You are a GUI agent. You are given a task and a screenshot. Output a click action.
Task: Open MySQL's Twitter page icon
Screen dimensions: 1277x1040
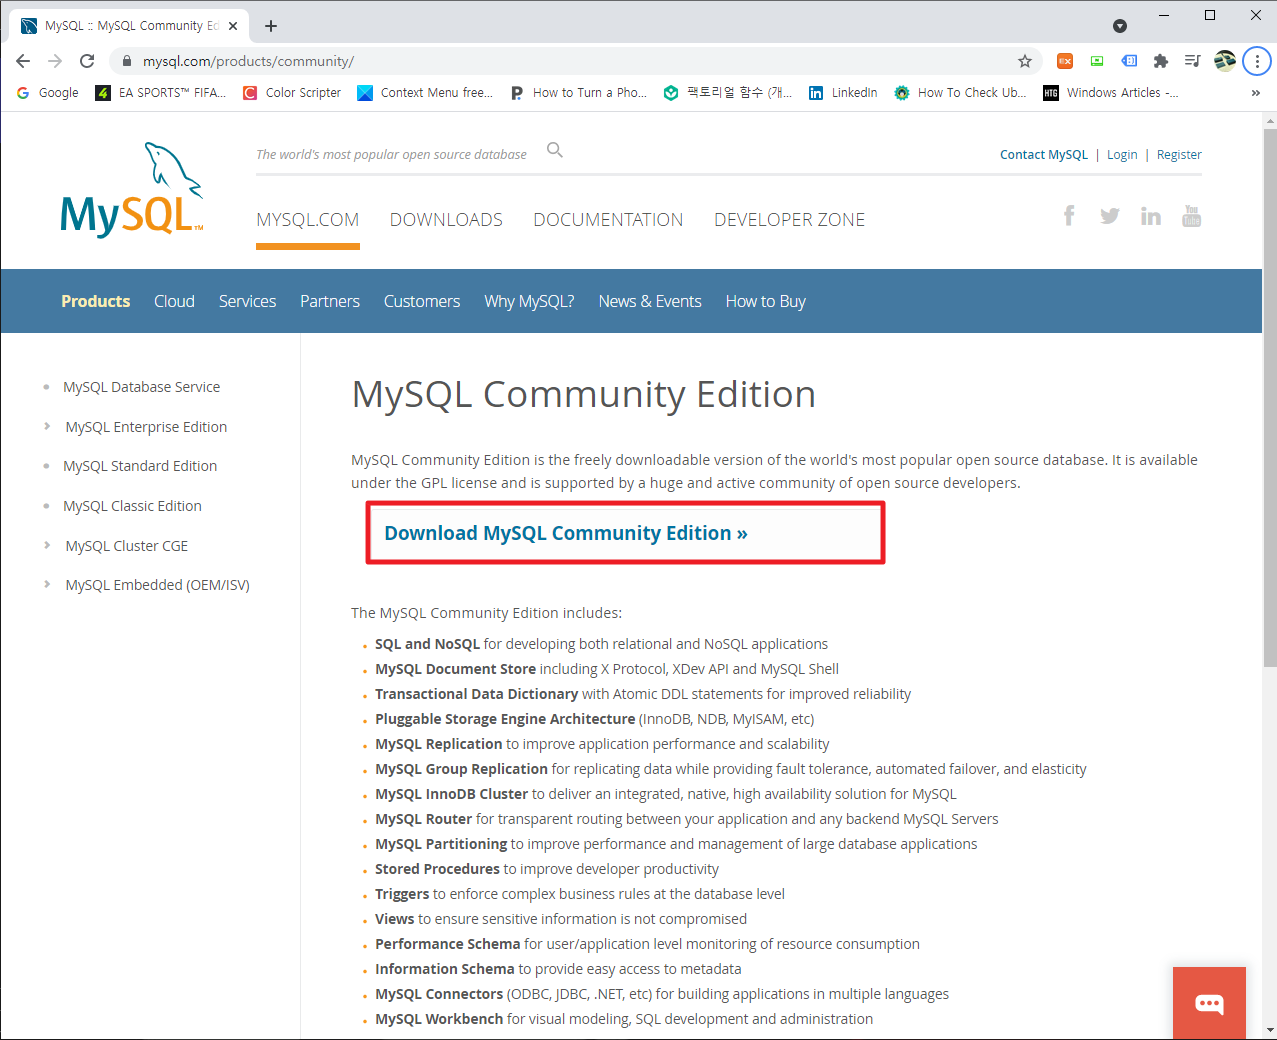(x=1110, y=216)
